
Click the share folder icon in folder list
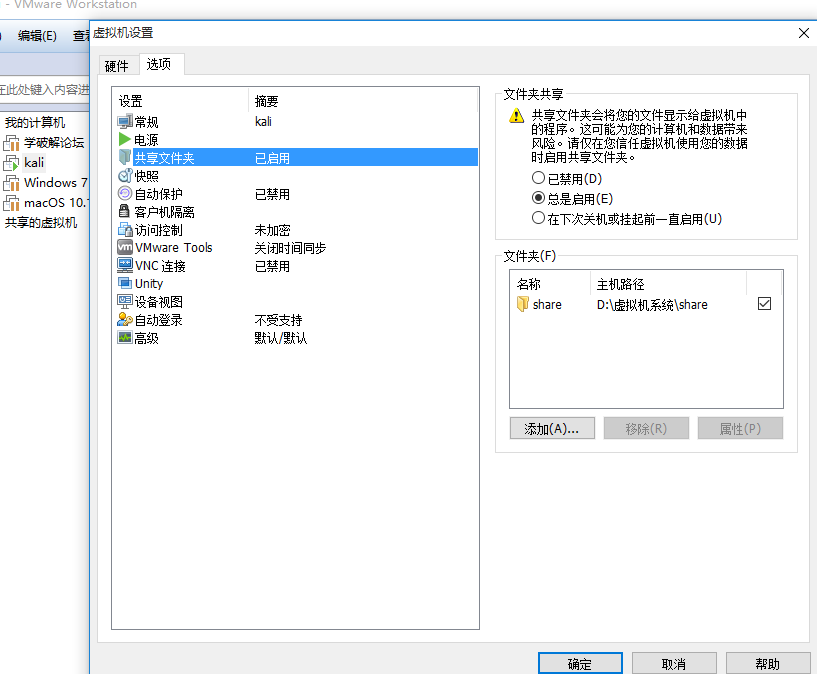523,304
